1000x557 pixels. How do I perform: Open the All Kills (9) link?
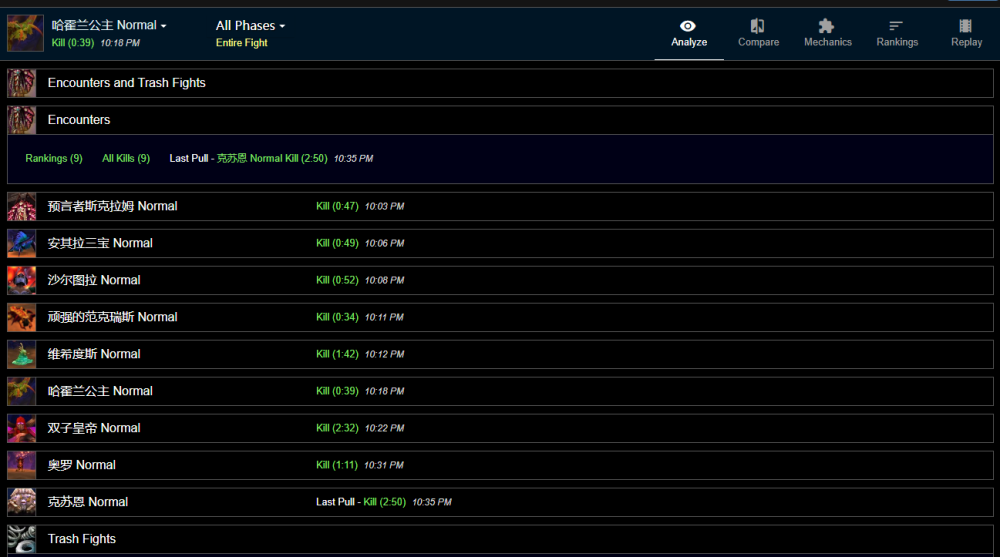(126, 158)
